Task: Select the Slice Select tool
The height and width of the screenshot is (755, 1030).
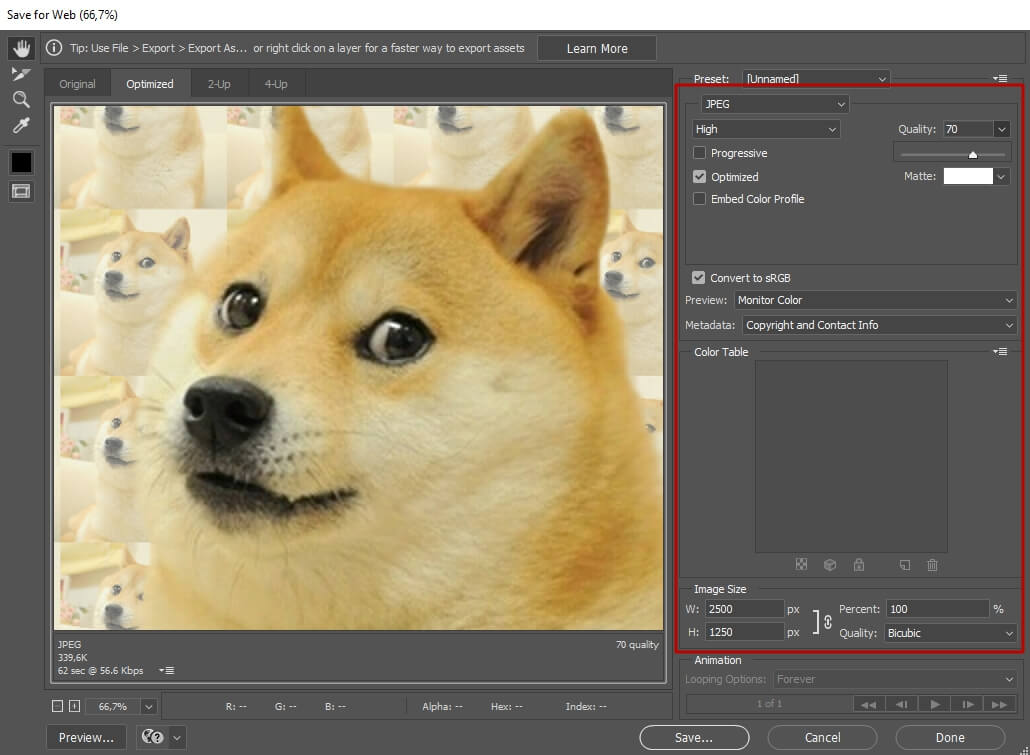Action: tap(21, 74)
